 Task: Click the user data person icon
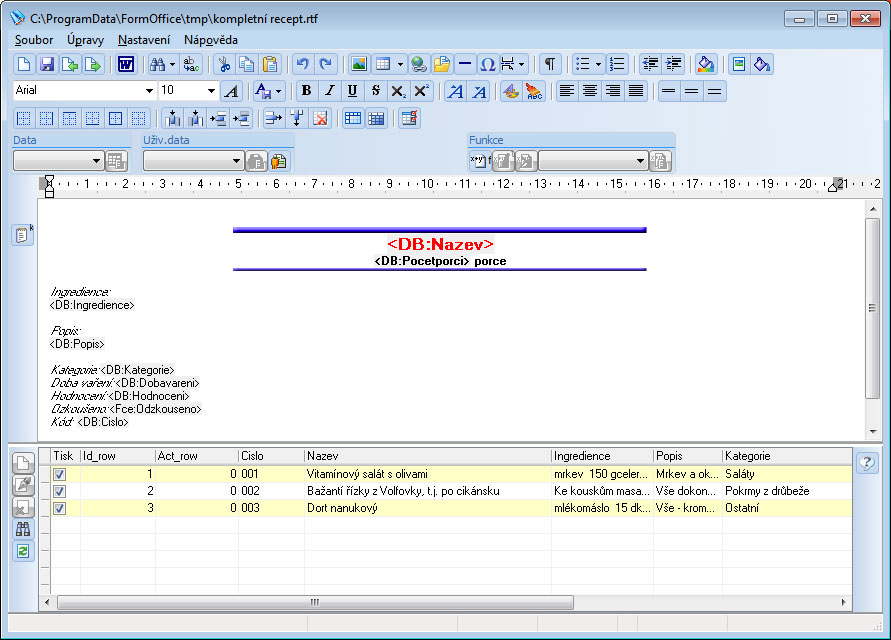click(x=278, y=161)
